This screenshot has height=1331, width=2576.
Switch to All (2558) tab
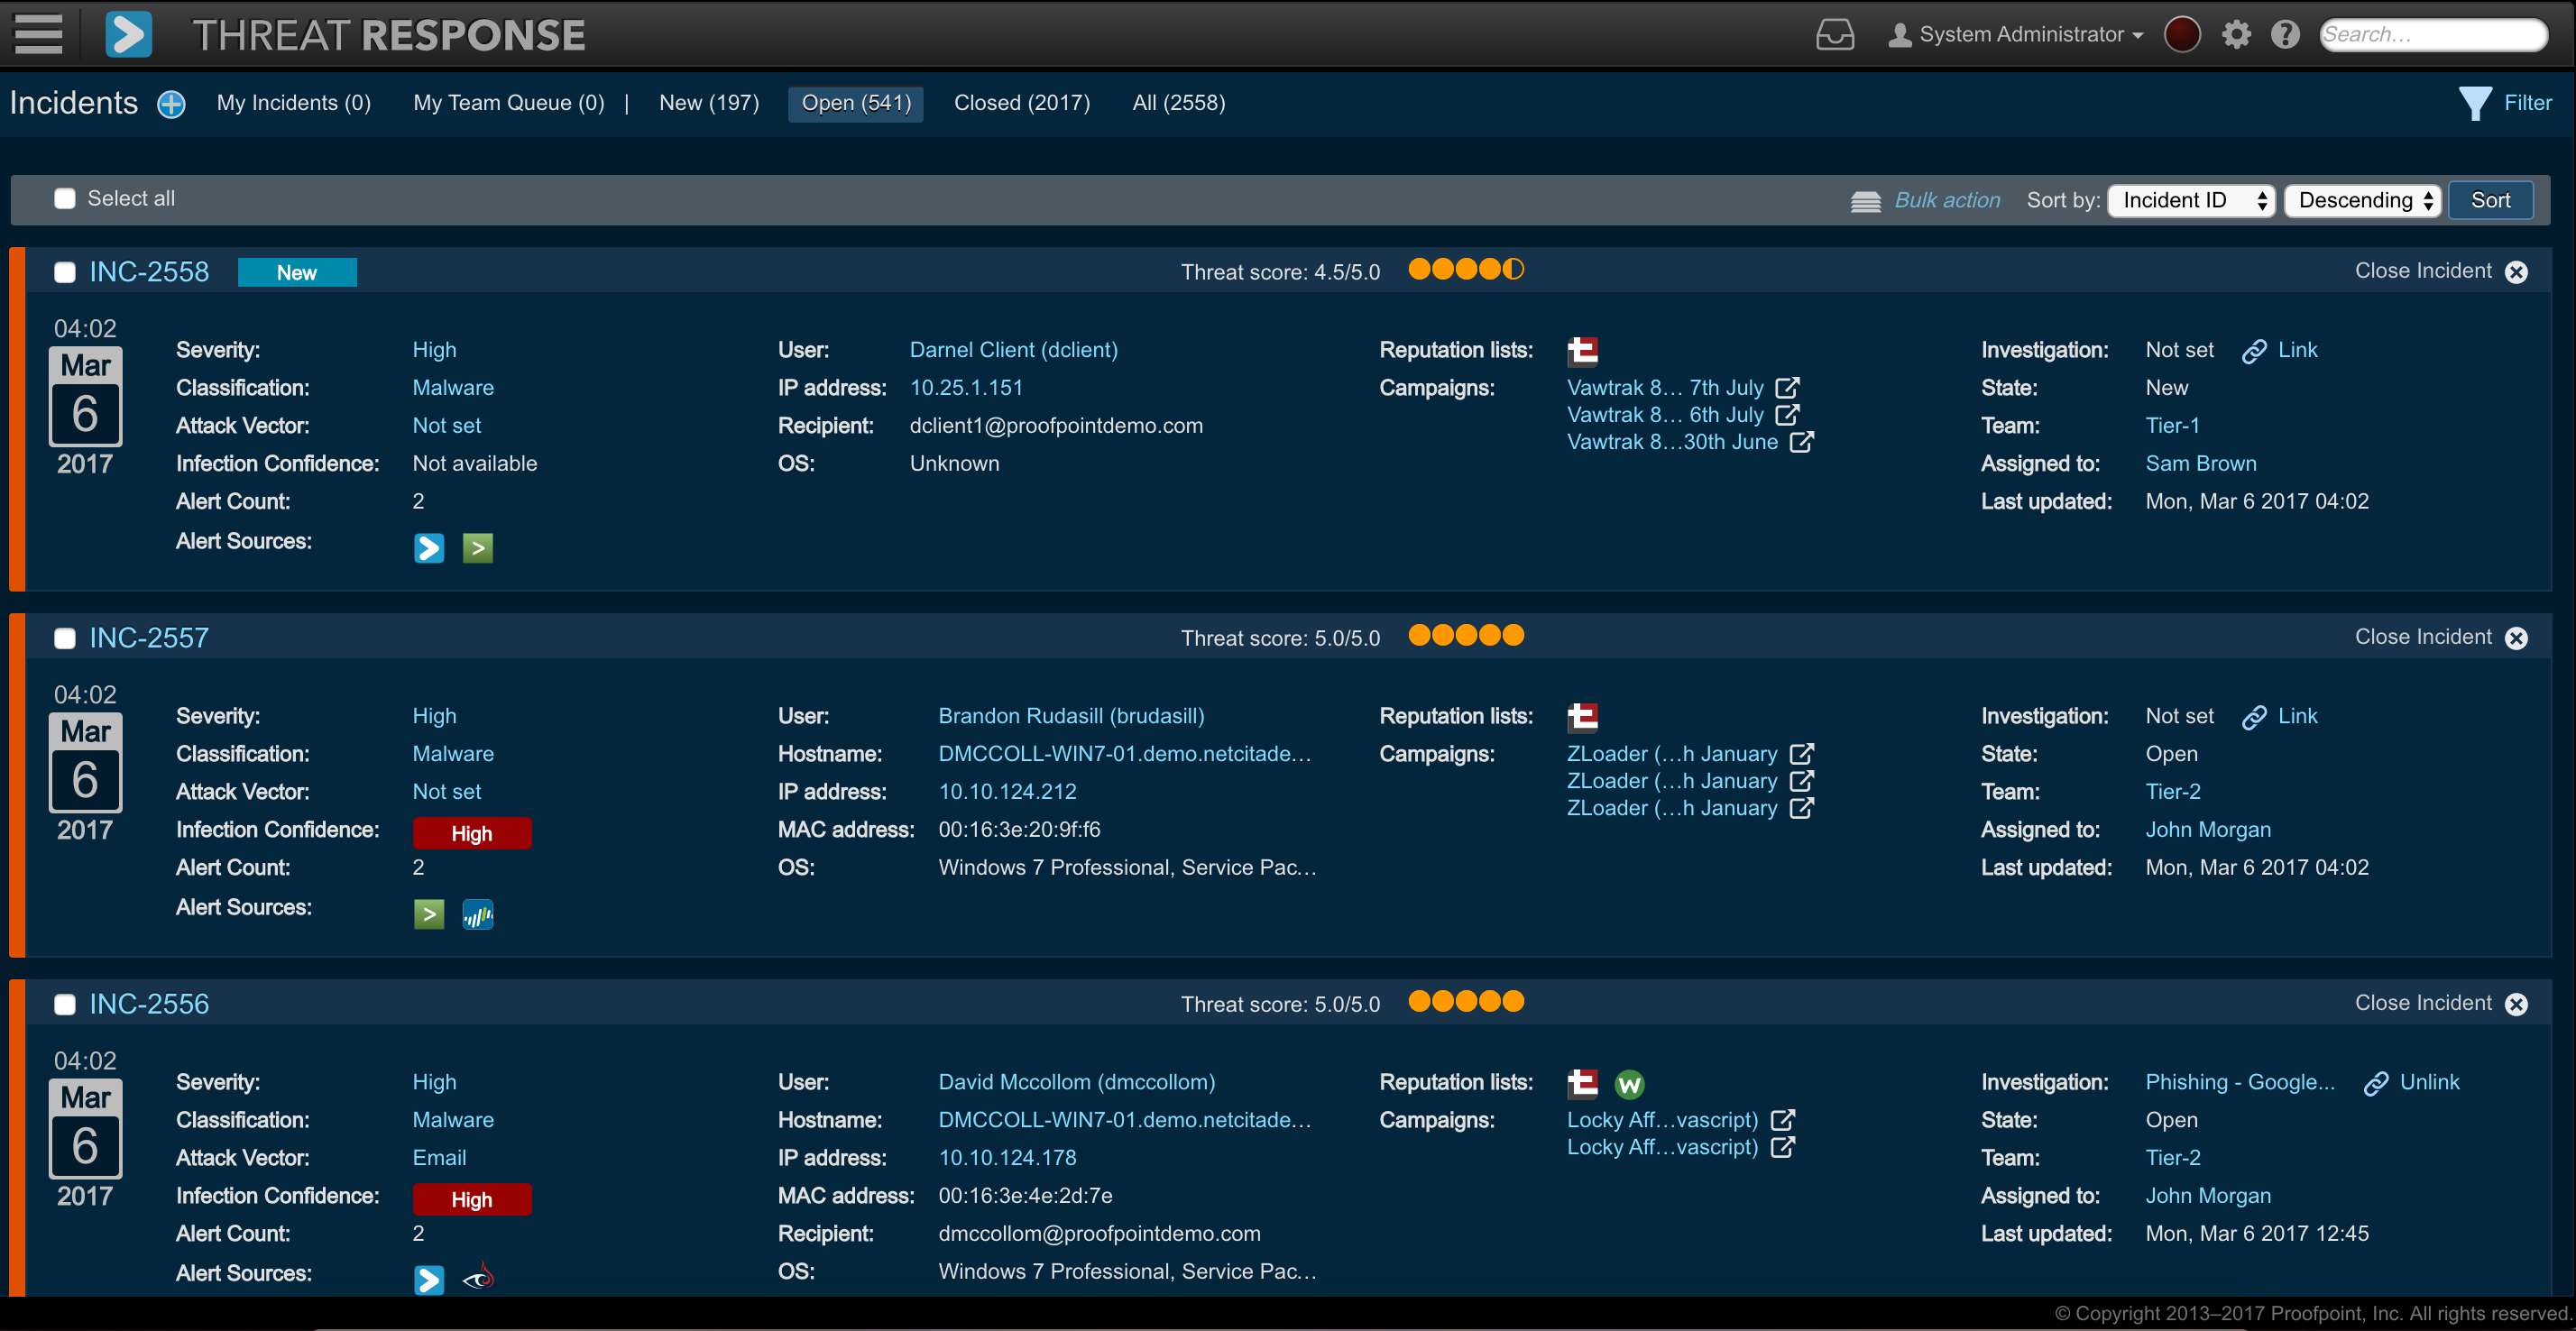click(x=1179, y=103)
